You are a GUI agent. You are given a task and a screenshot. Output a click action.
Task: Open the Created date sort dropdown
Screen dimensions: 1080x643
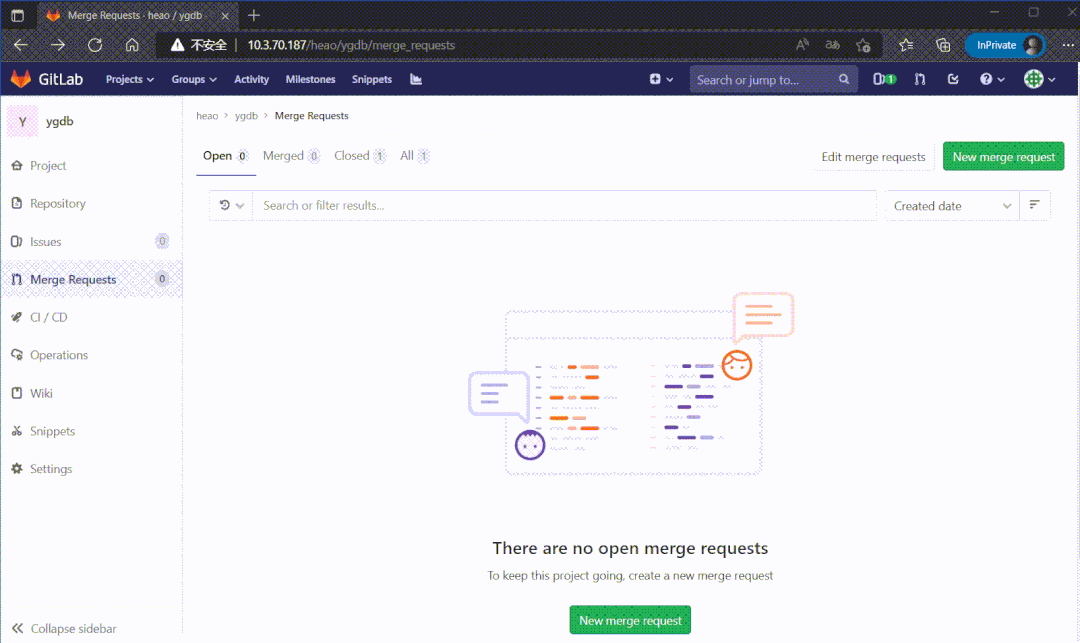[952, 206]
